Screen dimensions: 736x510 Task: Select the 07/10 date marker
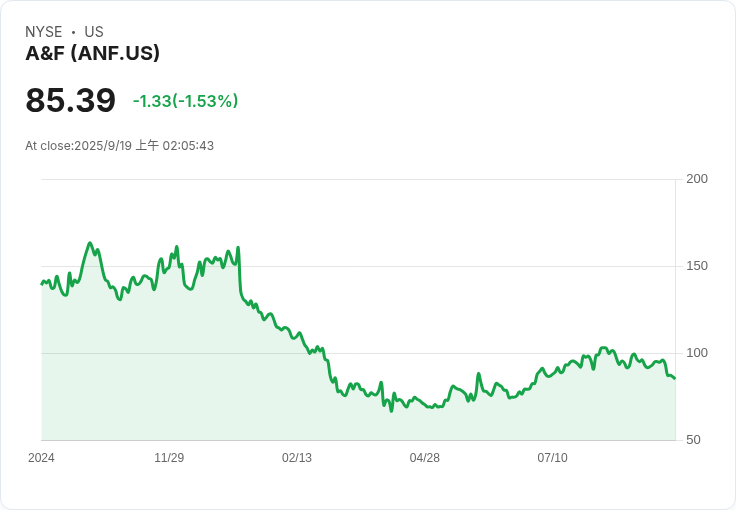pos(552,458)
